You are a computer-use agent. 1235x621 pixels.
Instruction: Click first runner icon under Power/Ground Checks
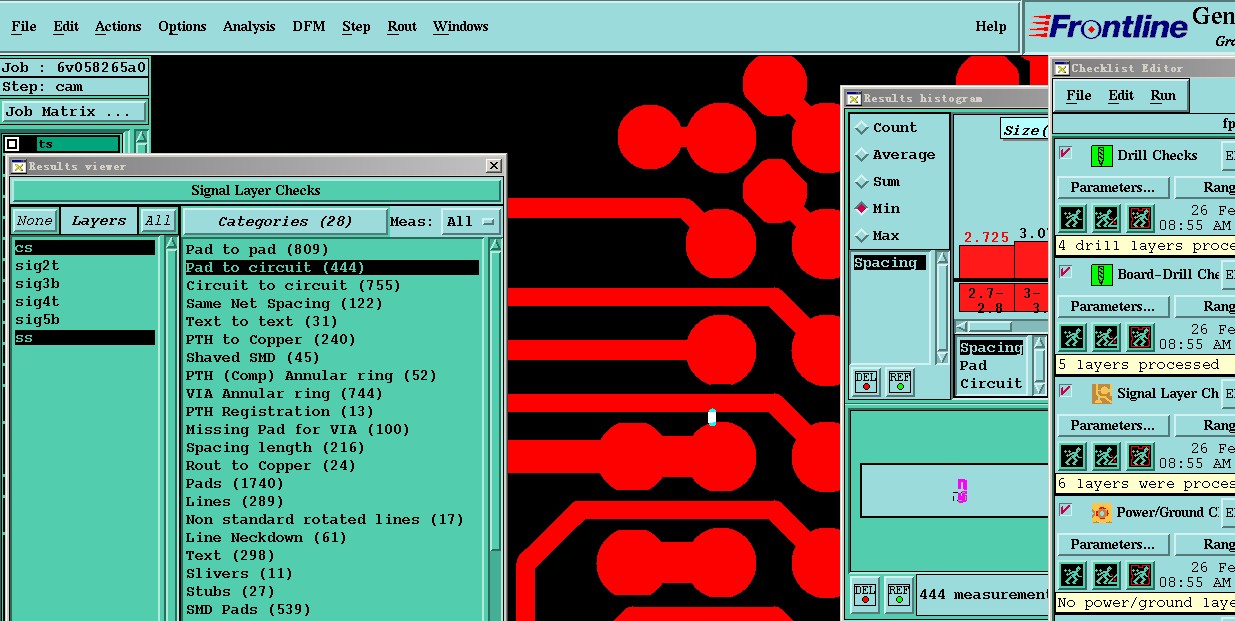coord(1072,575)
